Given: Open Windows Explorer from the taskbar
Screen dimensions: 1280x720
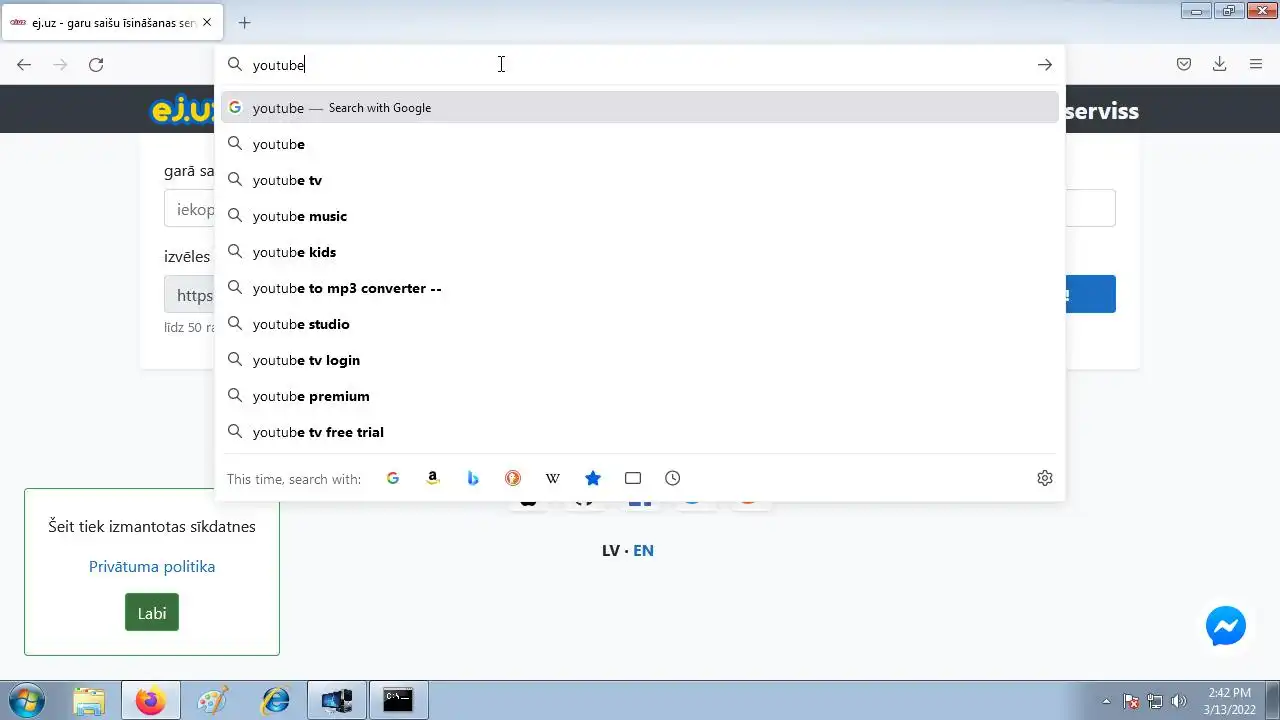Looking at the screenshot, I should point(89,701).
